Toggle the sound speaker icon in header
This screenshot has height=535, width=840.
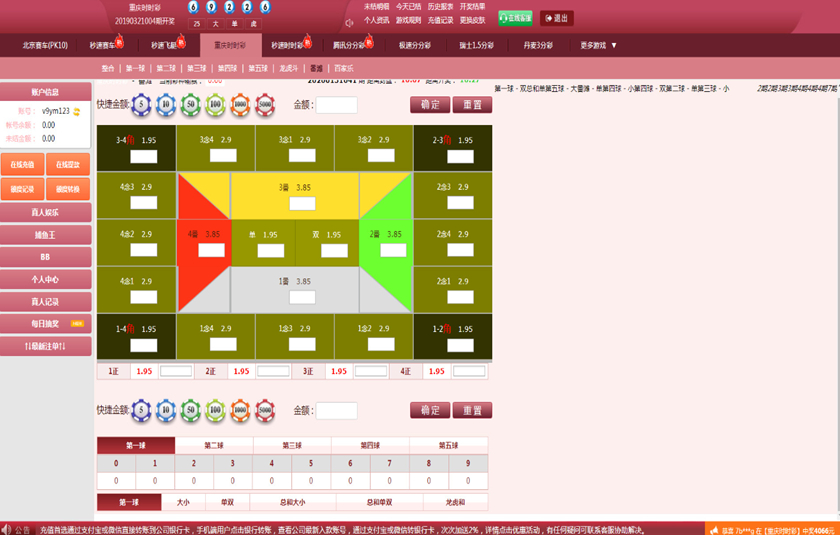[x=349, y=22]
